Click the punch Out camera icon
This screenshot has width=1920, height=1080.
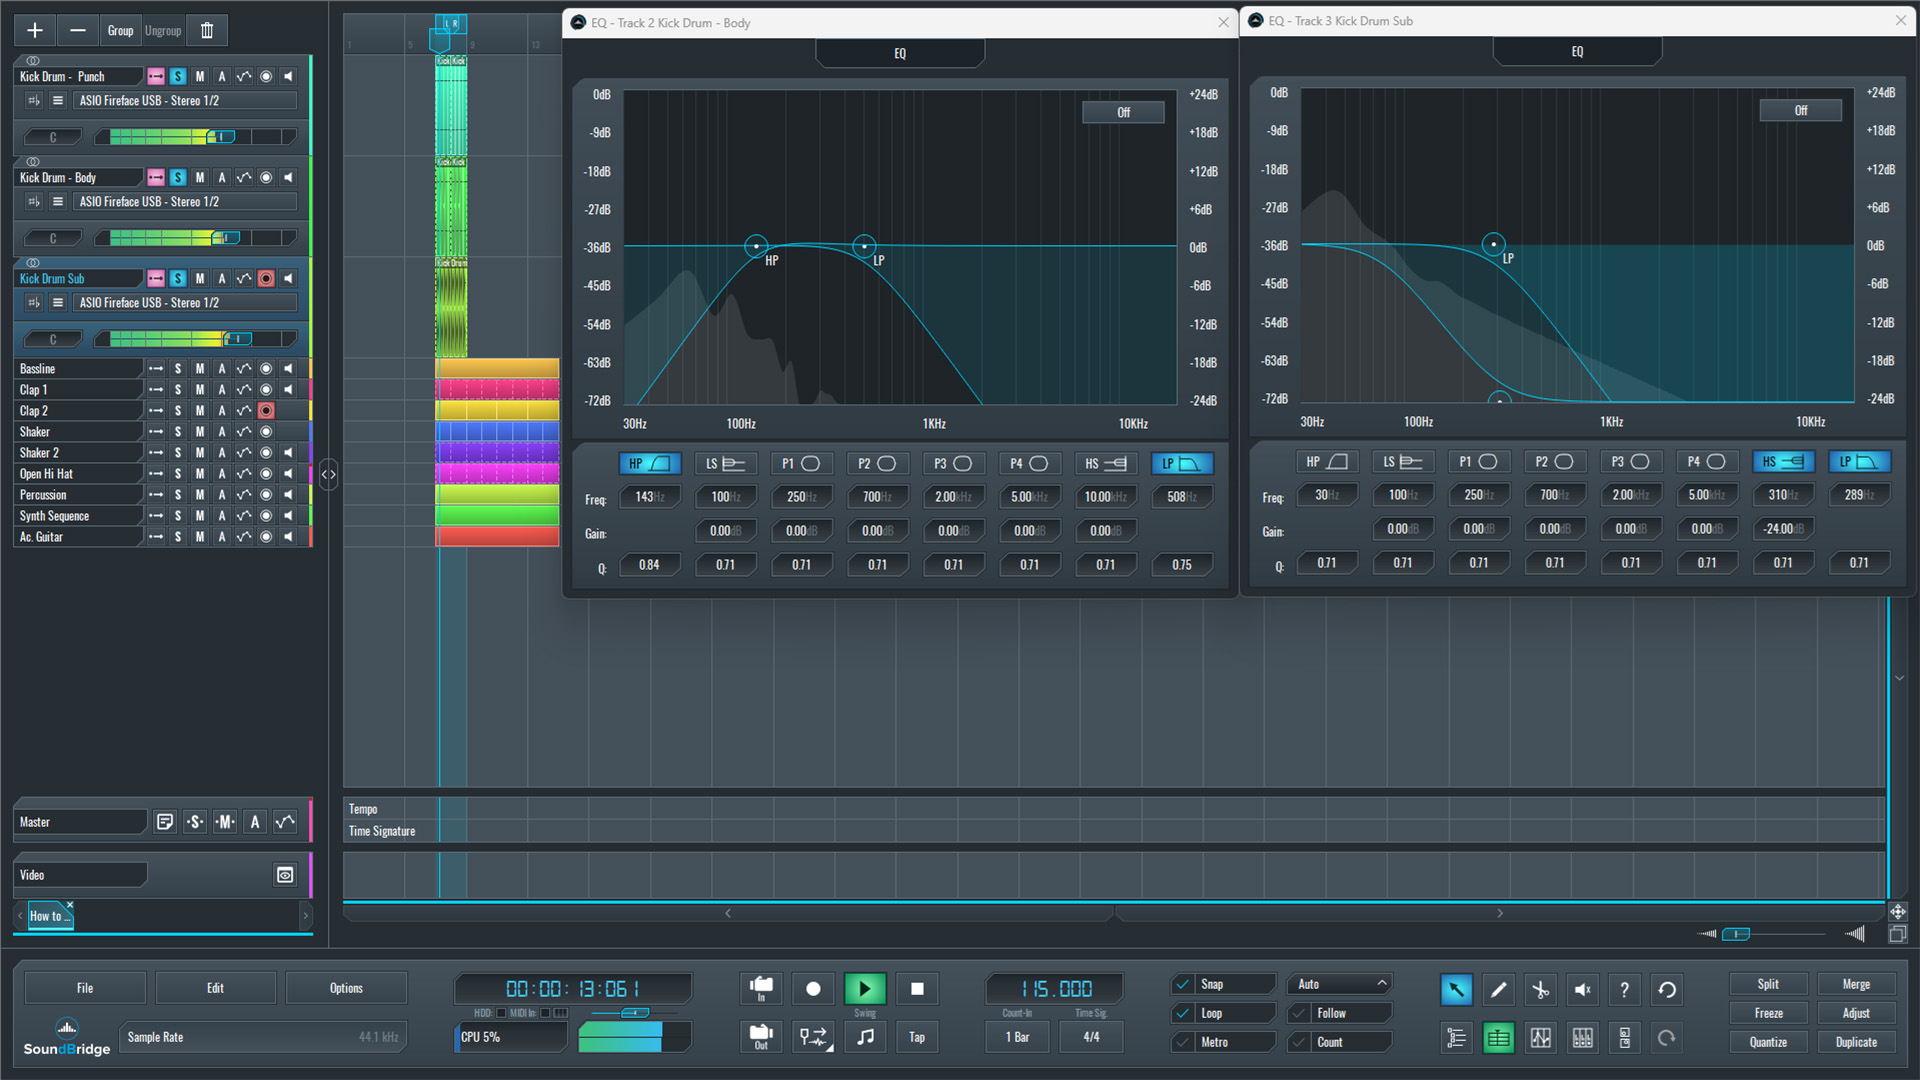click(761, 1037)
